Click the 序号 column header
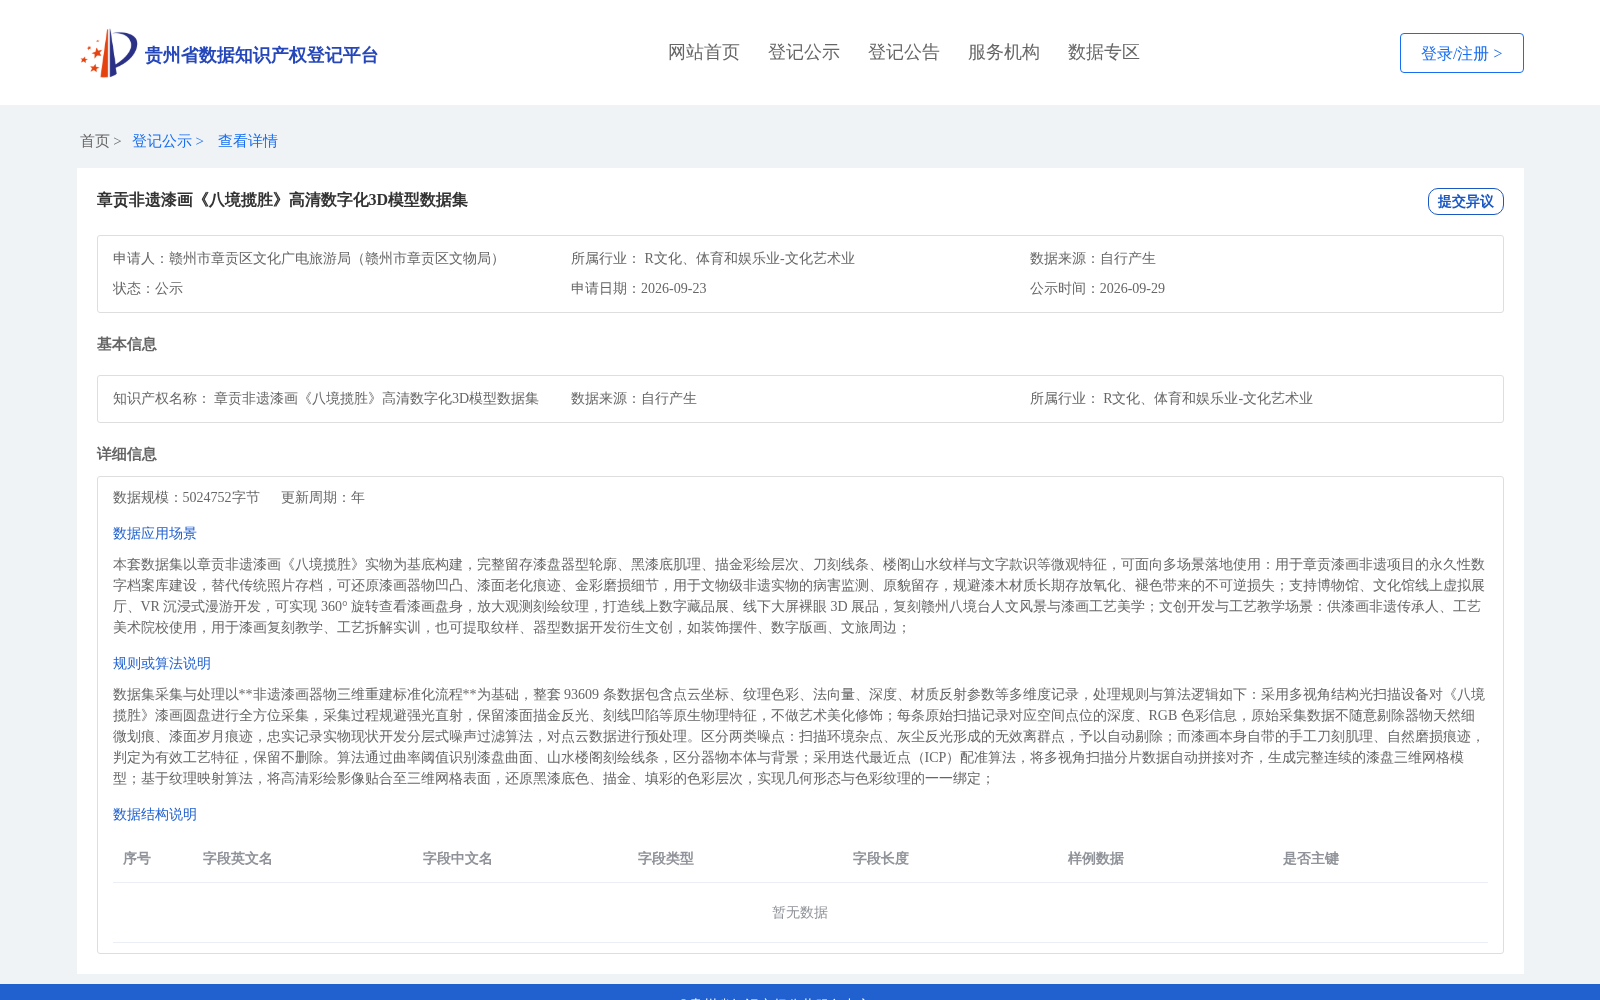This screenshot has height=1000, width=1600. click(137, 859)
